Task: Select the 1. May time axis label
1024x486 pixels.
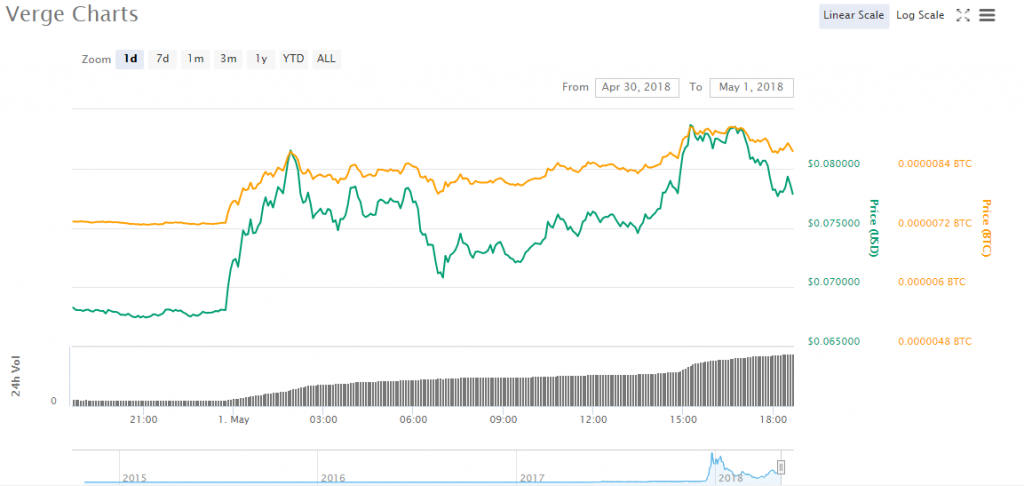Action: pyautogui.click(x=233, y=420)
